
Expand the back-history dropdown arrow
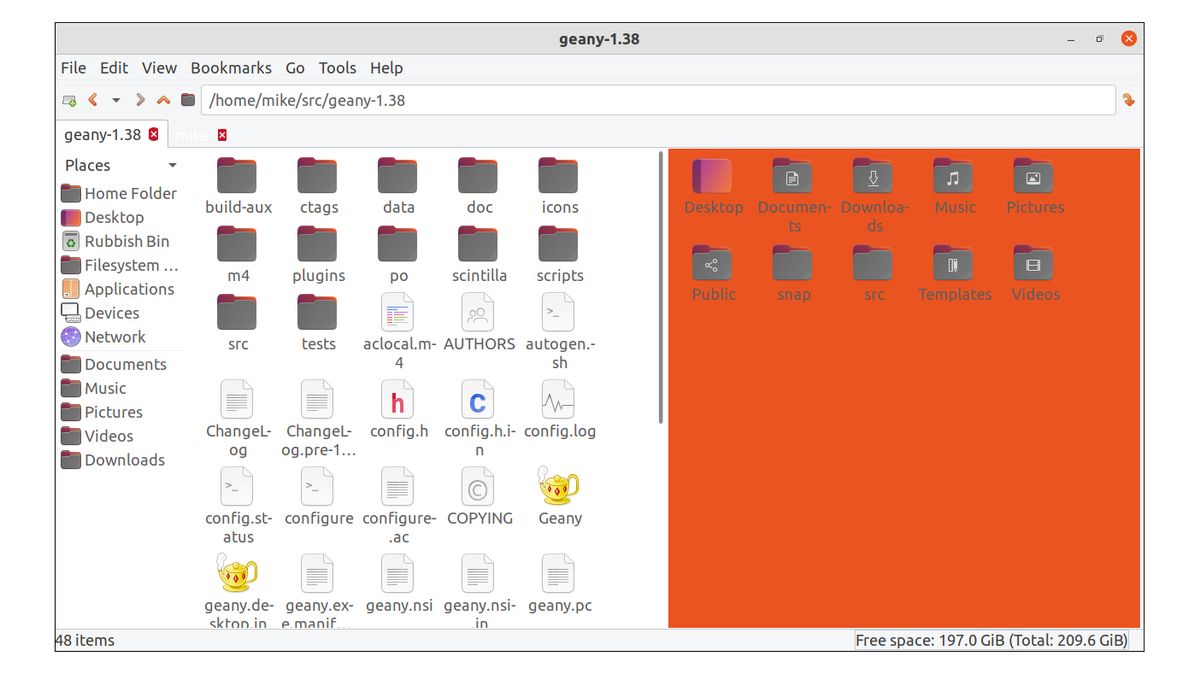[x=115, y=100]
